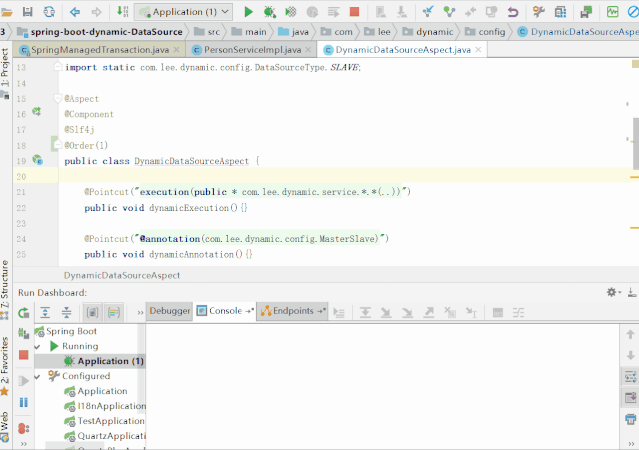
Task: Switch to the Endpoints tab
Action: click(x=293, y=311)
